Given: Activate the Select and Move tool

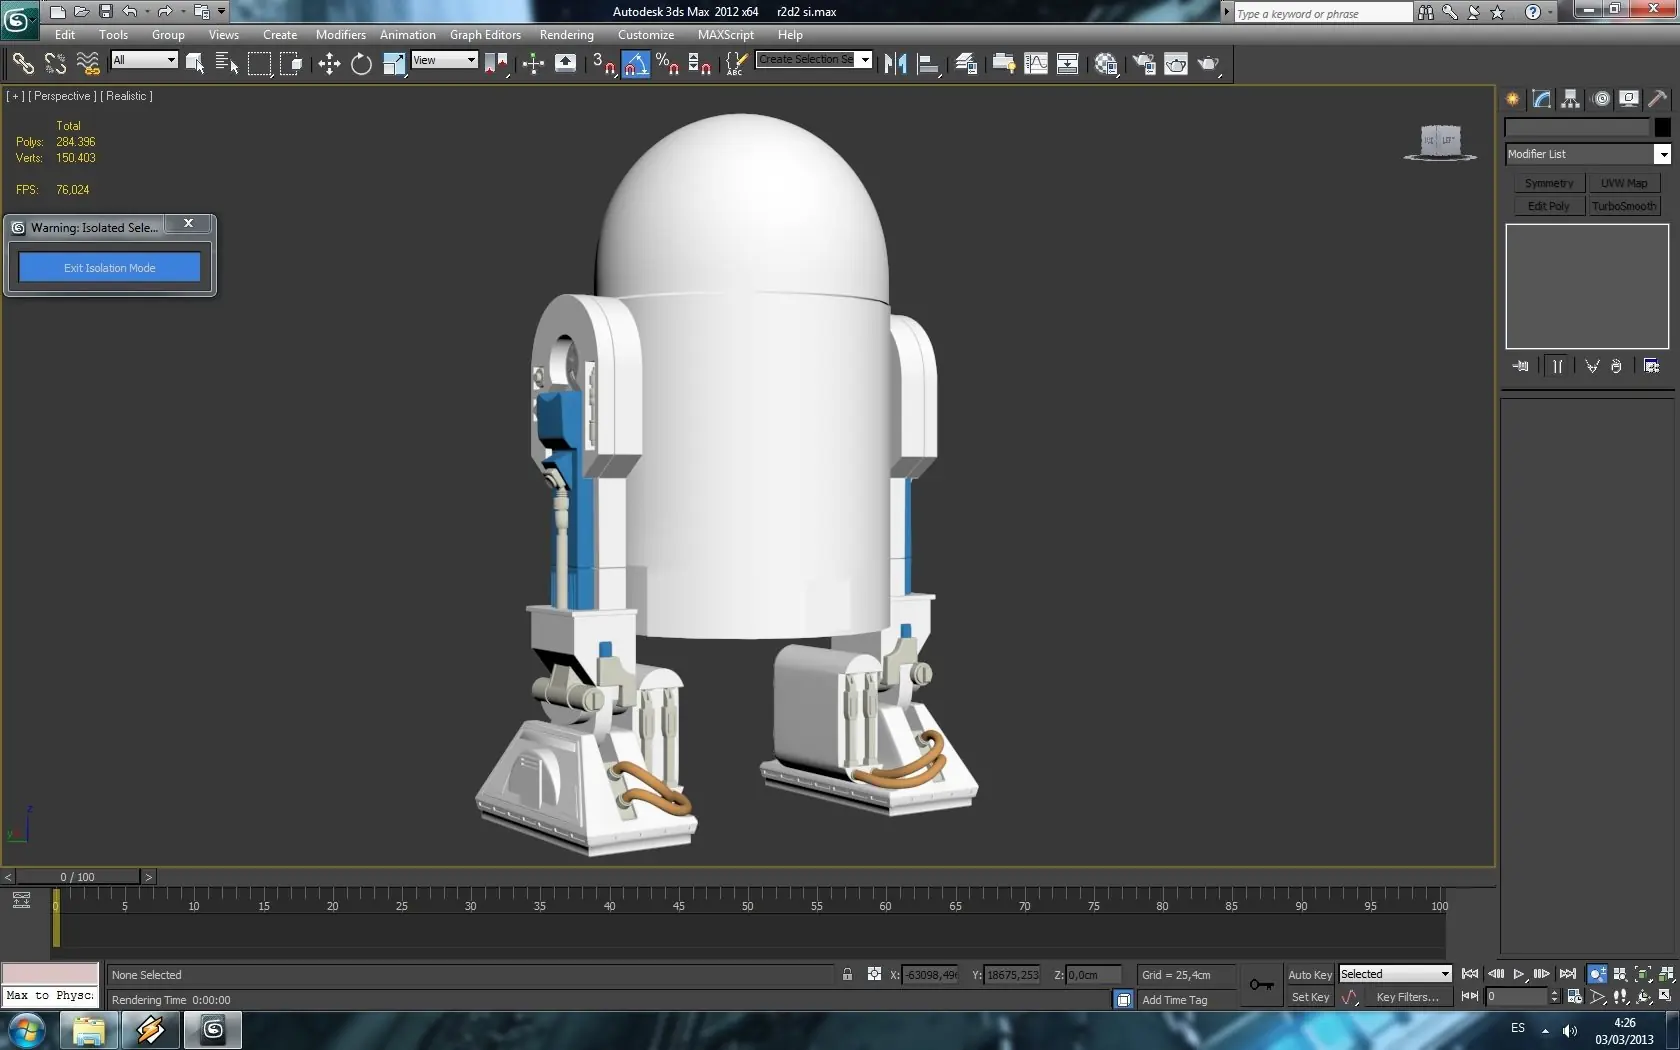Looking at the screenshot, I should (x=329, y=64).
